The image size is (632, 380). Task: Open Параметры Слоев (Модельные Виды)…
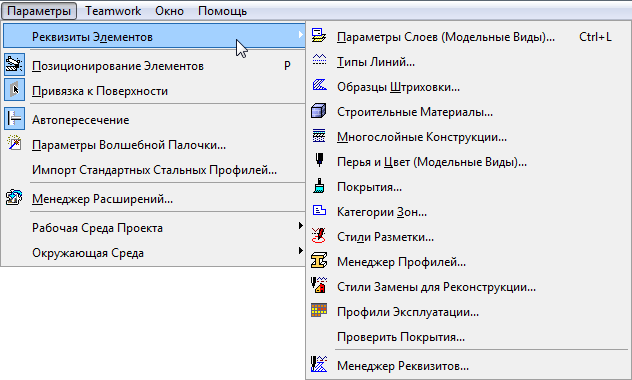click(446, 37)
